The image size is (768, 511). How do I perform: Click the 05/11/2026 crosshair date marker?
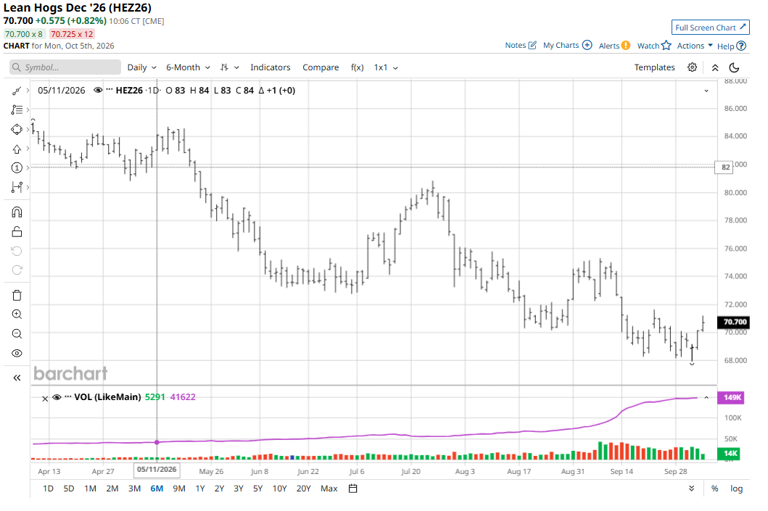click(156, 469)
